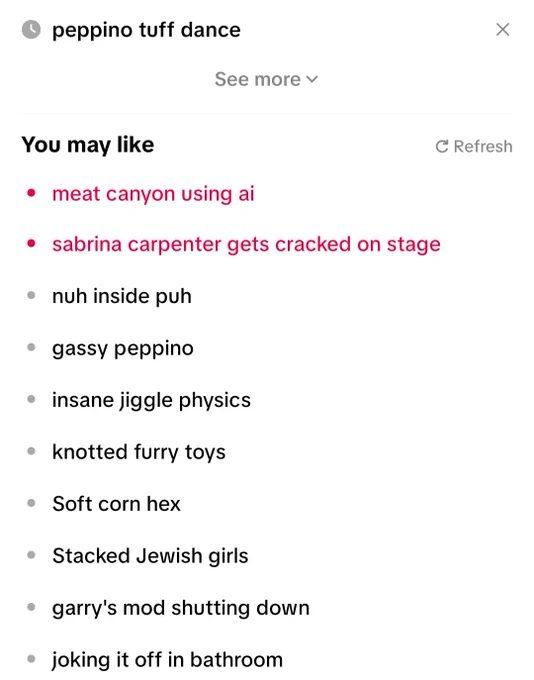Image resolution: width=534 pixels, height=680 pixels.
Task: Click the circular arrow Refresh icon
Action: tap(442, 147)
